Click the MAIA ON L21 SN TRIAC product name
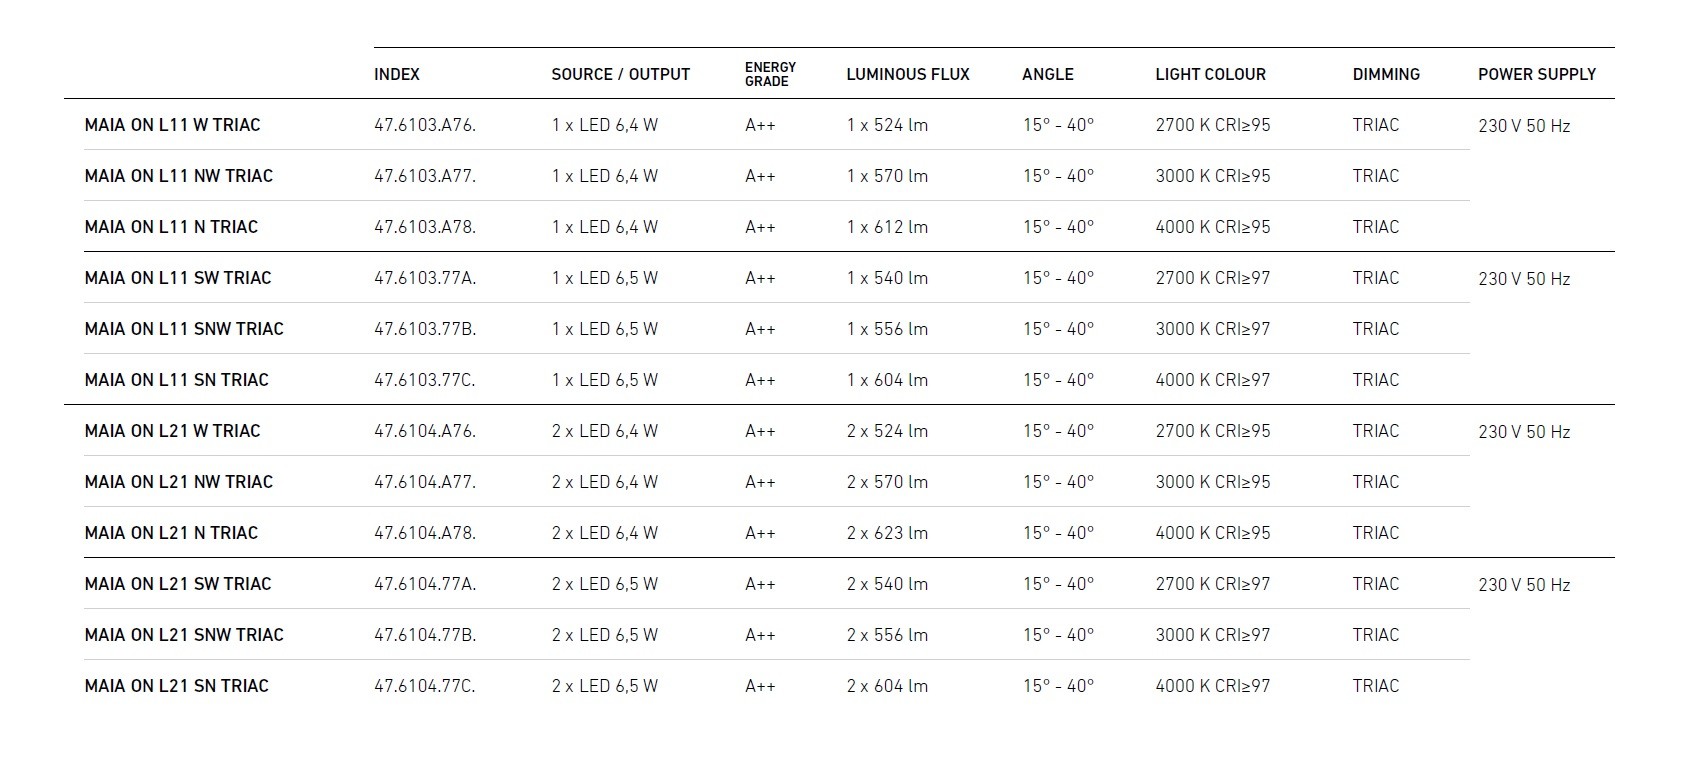Image resolution: width=1706 pixels, height=778 pixels. pos(176,686)
